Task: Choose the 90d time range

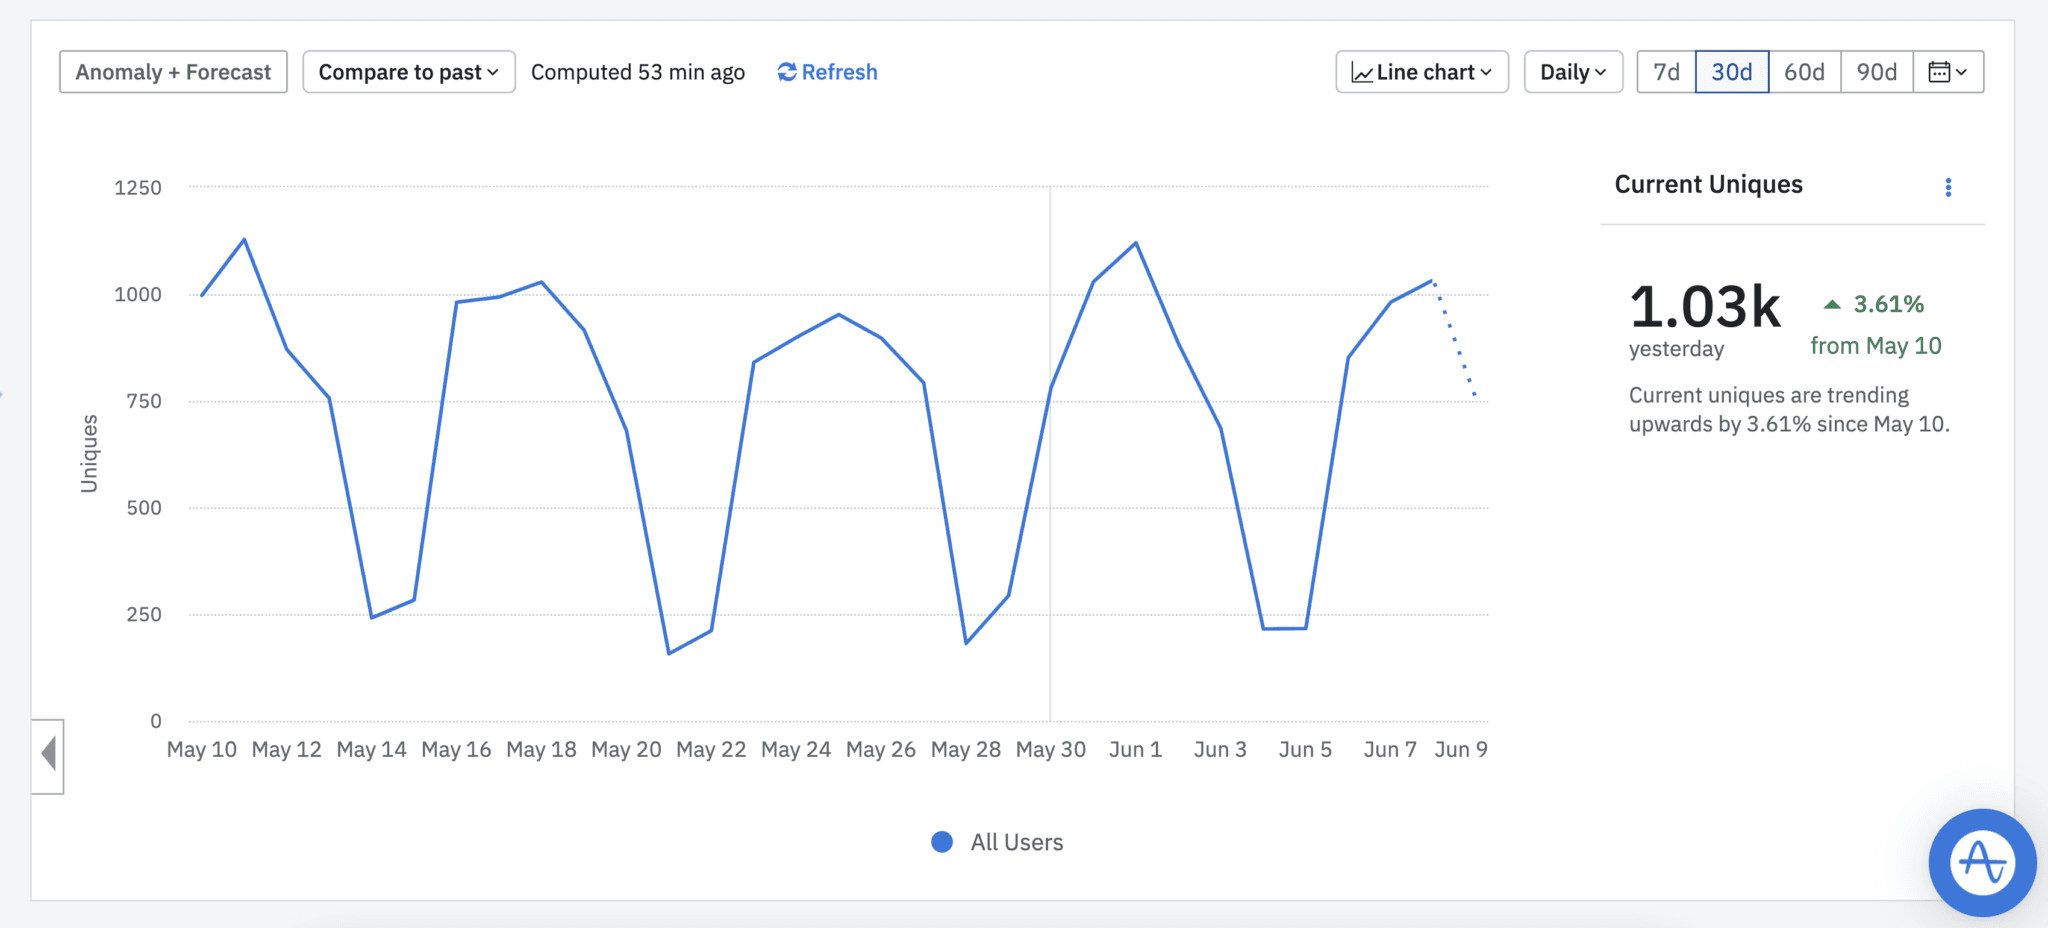Action: (x=1876, y=72)
